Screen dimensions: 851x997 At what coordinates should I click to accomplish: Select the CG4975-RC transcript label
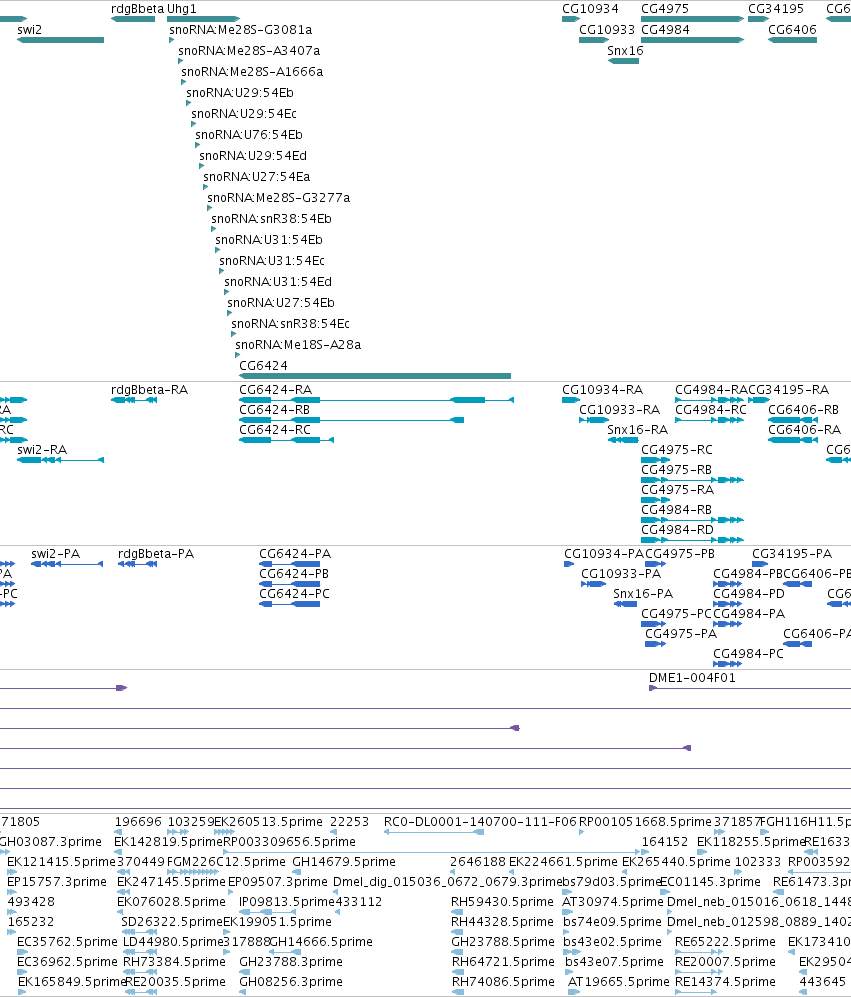coord(677,450)
